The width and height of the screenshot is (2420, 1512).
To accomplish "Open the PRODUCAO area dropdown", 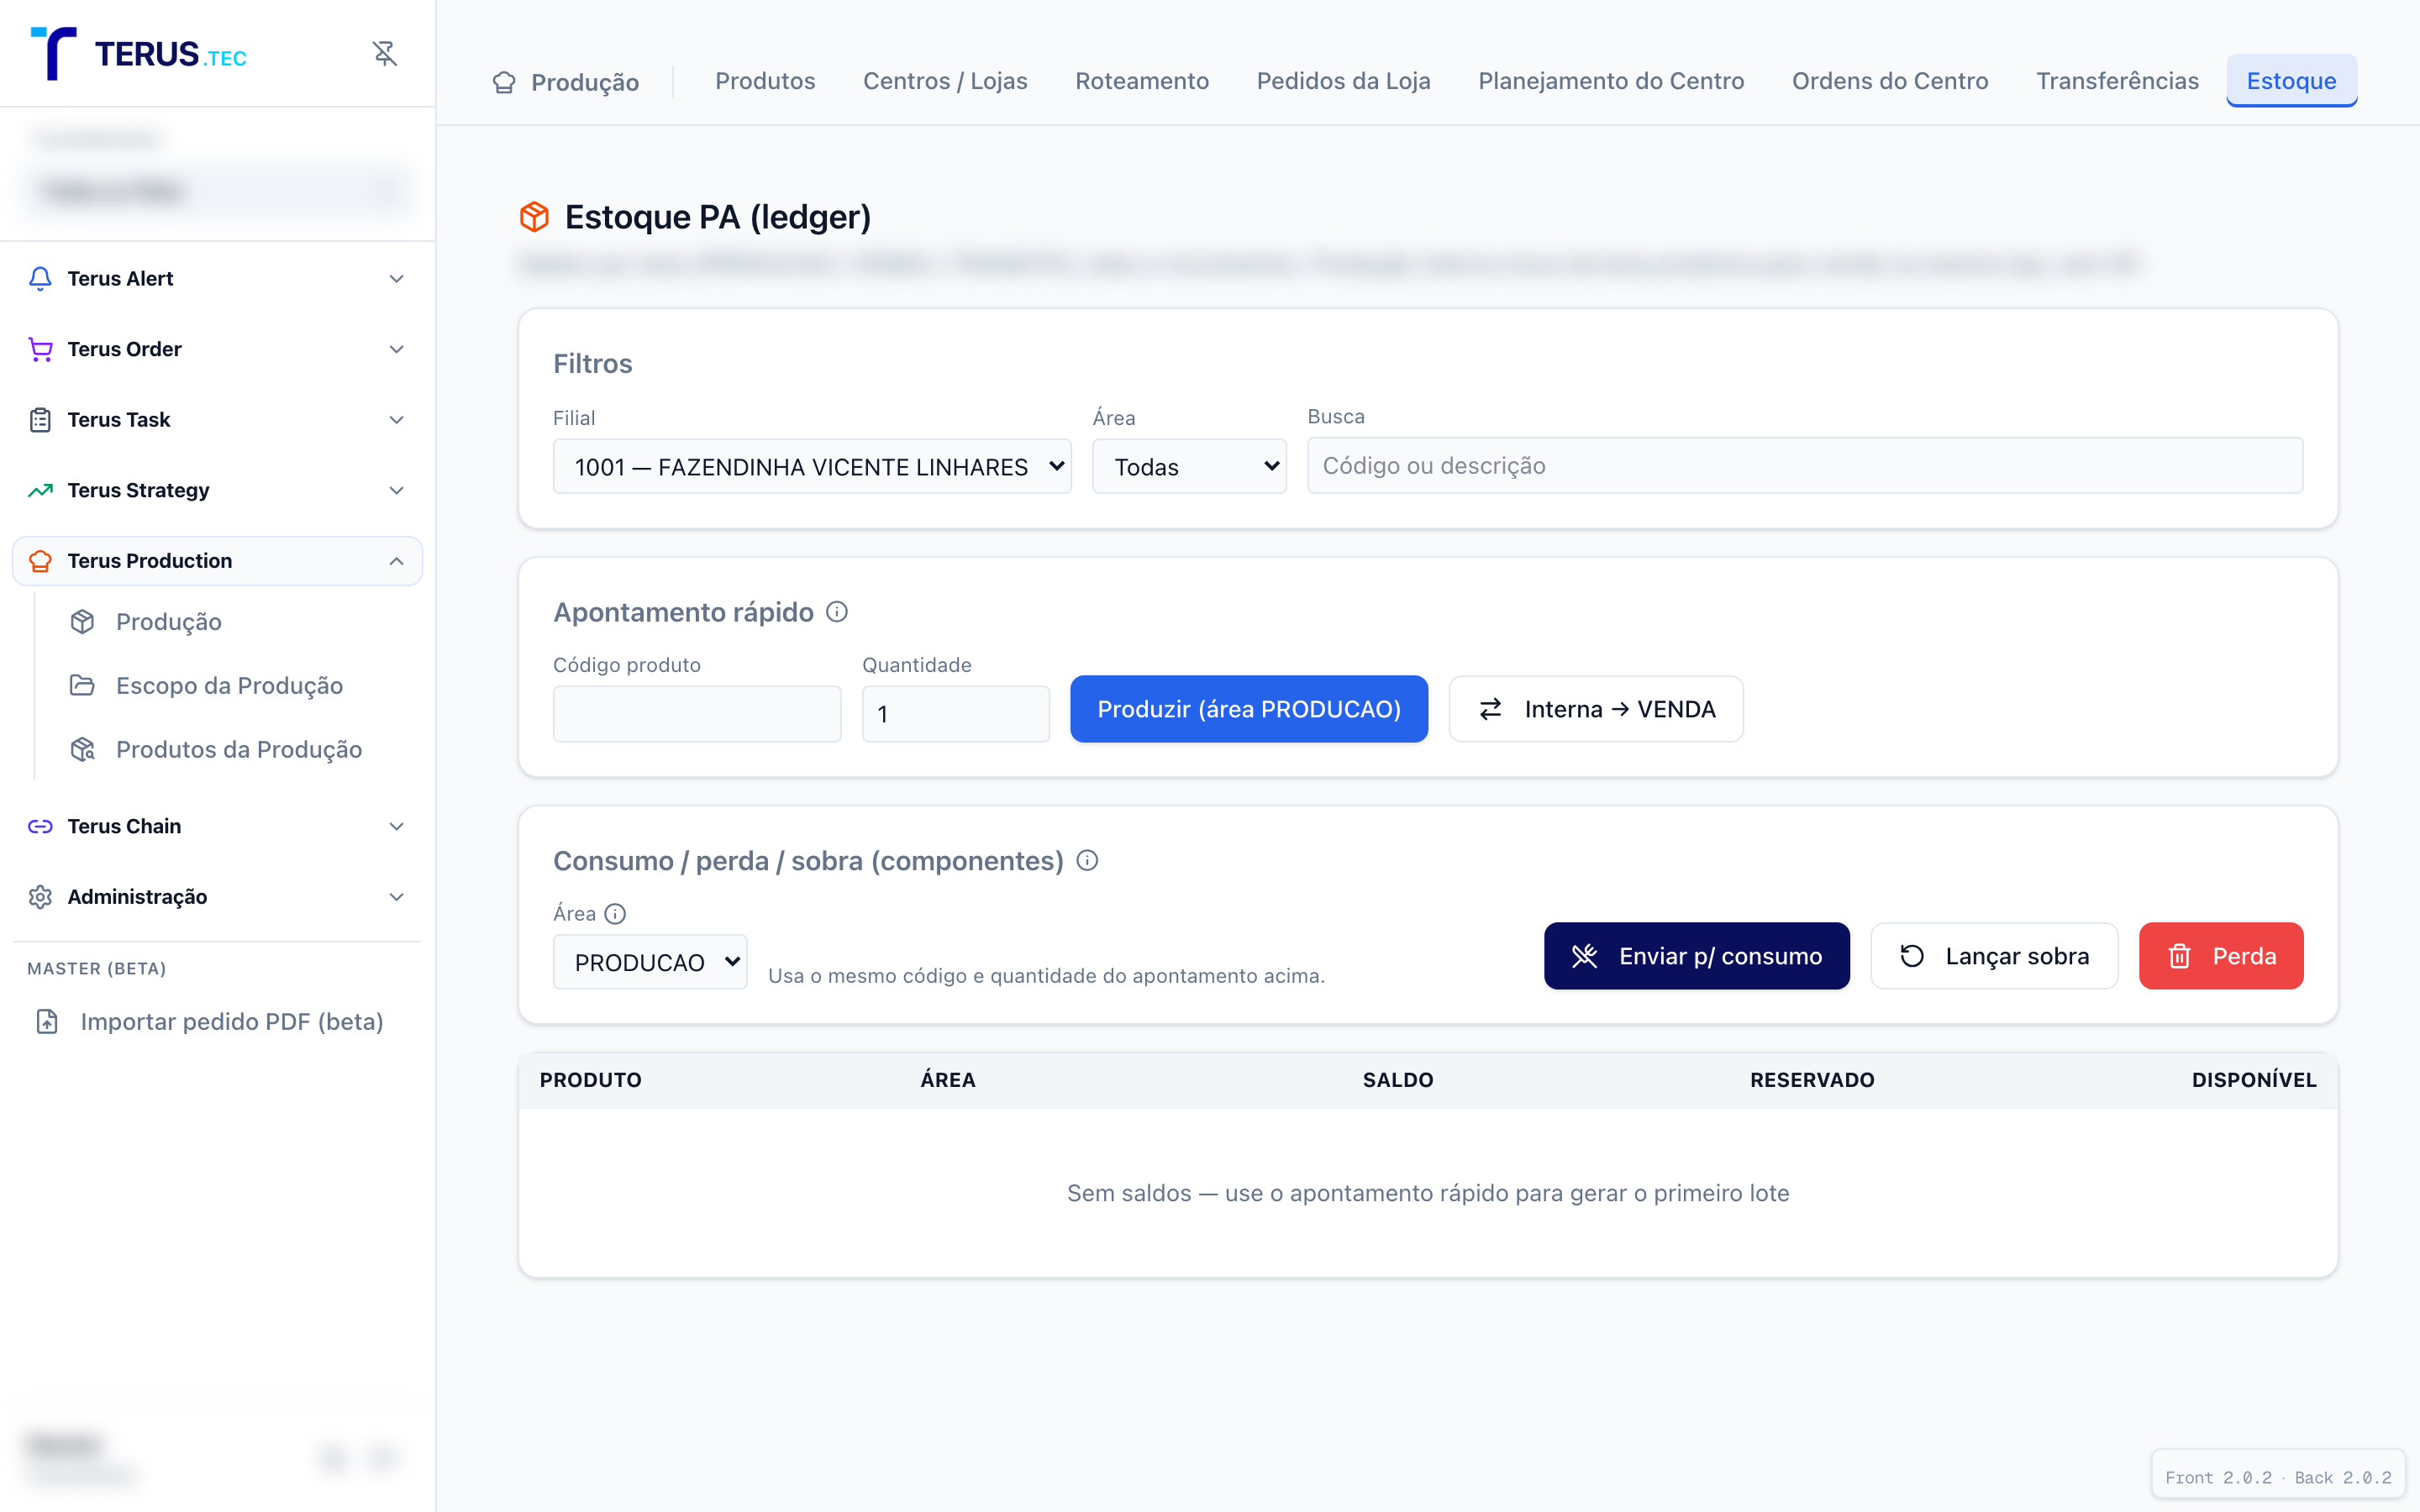I will pyautogui.click(x=650, y=962).
